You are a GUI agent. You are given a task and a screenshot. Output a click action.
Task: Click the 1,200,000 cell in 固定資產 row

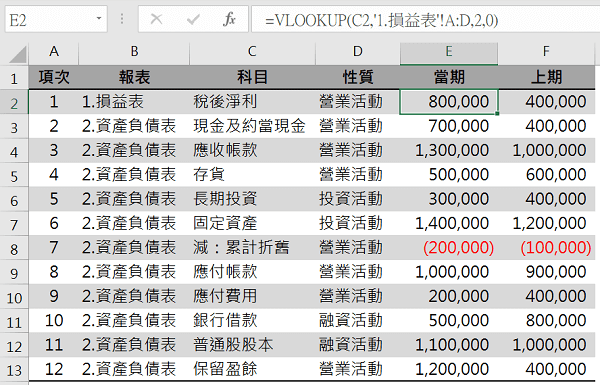click(546, 223)
